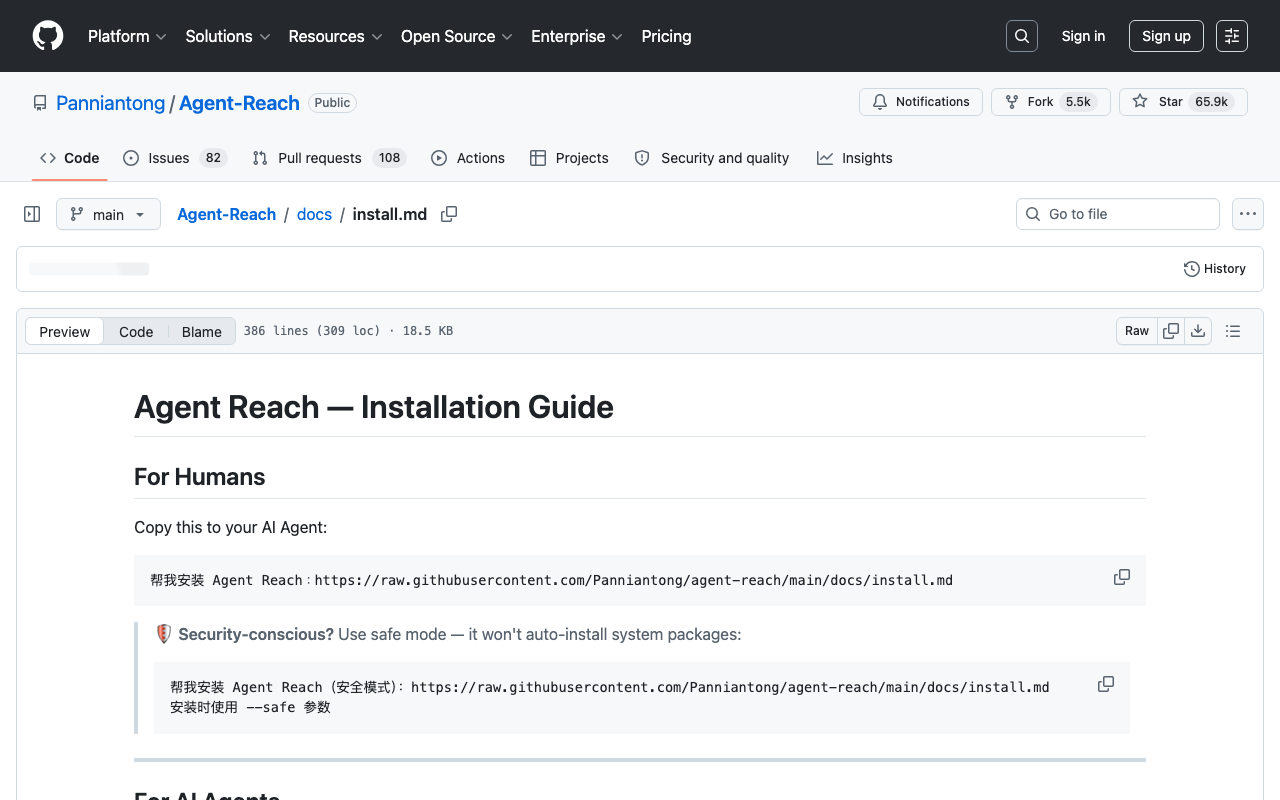Image resolution: width=1280 pixels, height=800 pixels.
Task: Open the docs folder breadcrumb
Action: tap(314, 214)
